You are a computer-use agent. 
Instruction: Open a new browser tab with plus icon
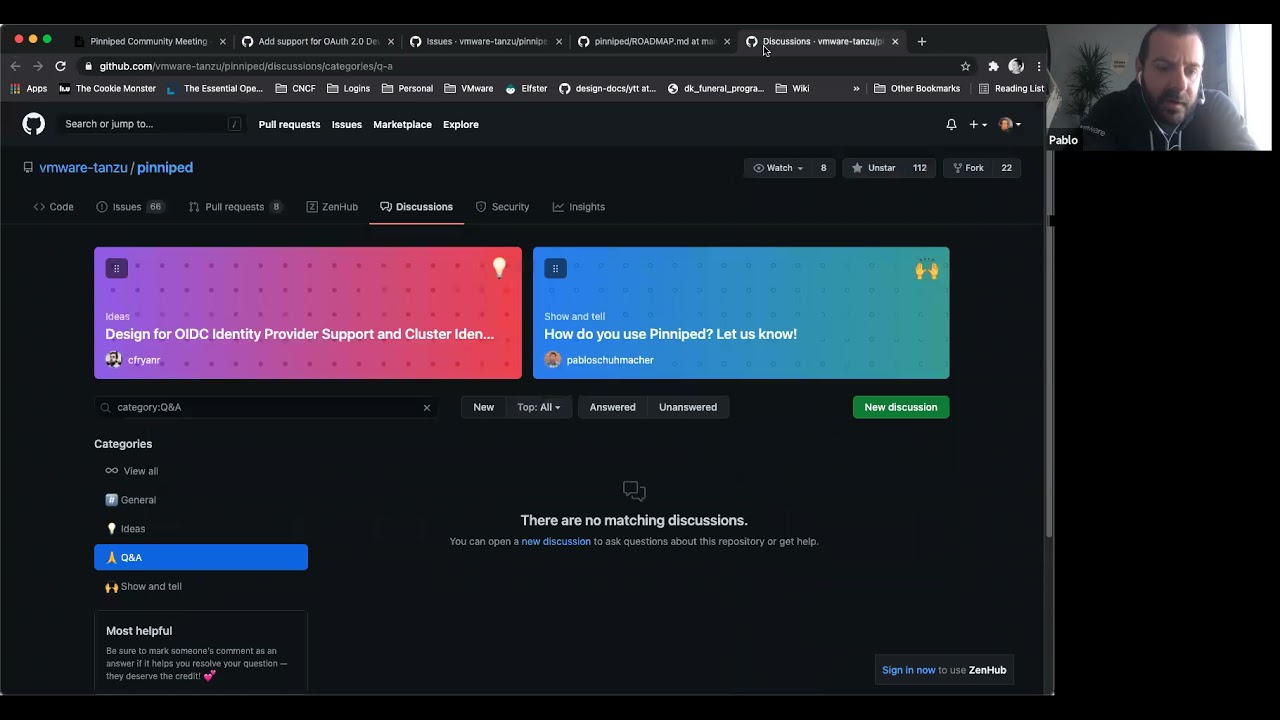click(922, 41)
